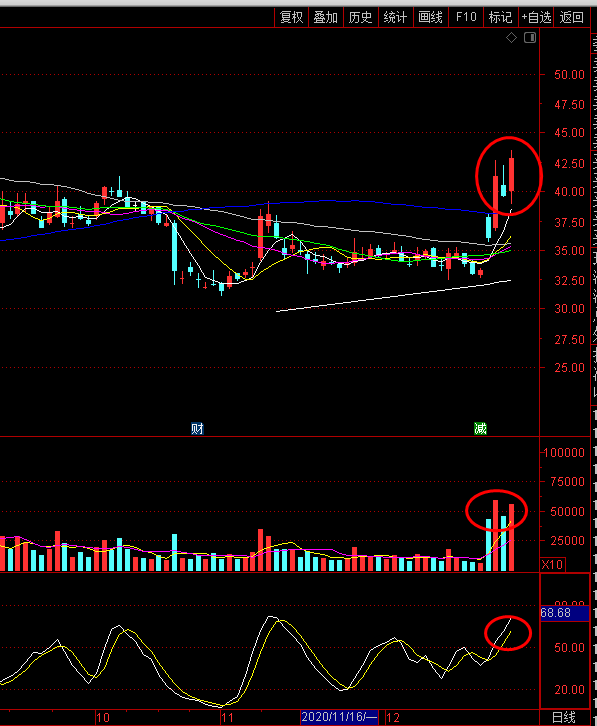597x726 pixels.
Task: Click the 75000 volume axis label
Action: pyautogui.click(x=567, y=482)
